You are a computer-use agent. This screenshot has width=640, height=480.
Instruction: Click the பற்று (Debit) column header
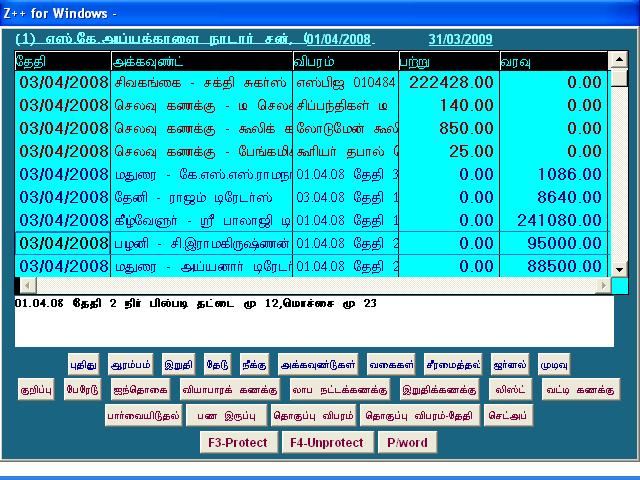tap(449, 61)
